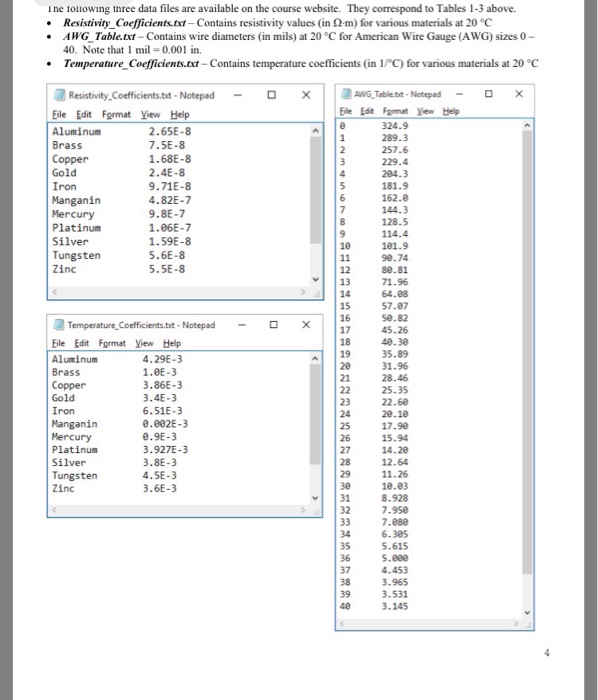Minimize the Temperature_Coefficients Notepad window

(242, 325)
